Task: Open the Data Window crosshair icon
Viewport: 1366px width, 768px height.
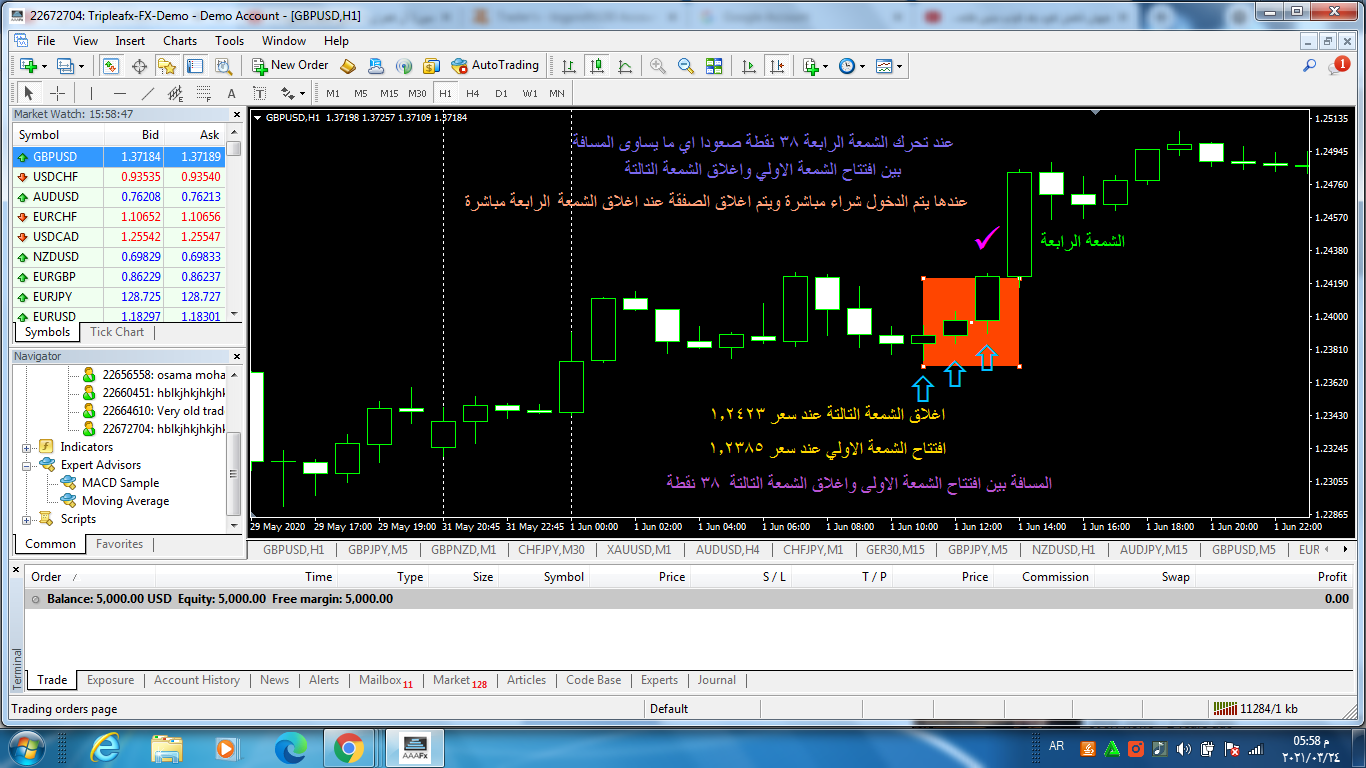Action: [x=139, y=66]
